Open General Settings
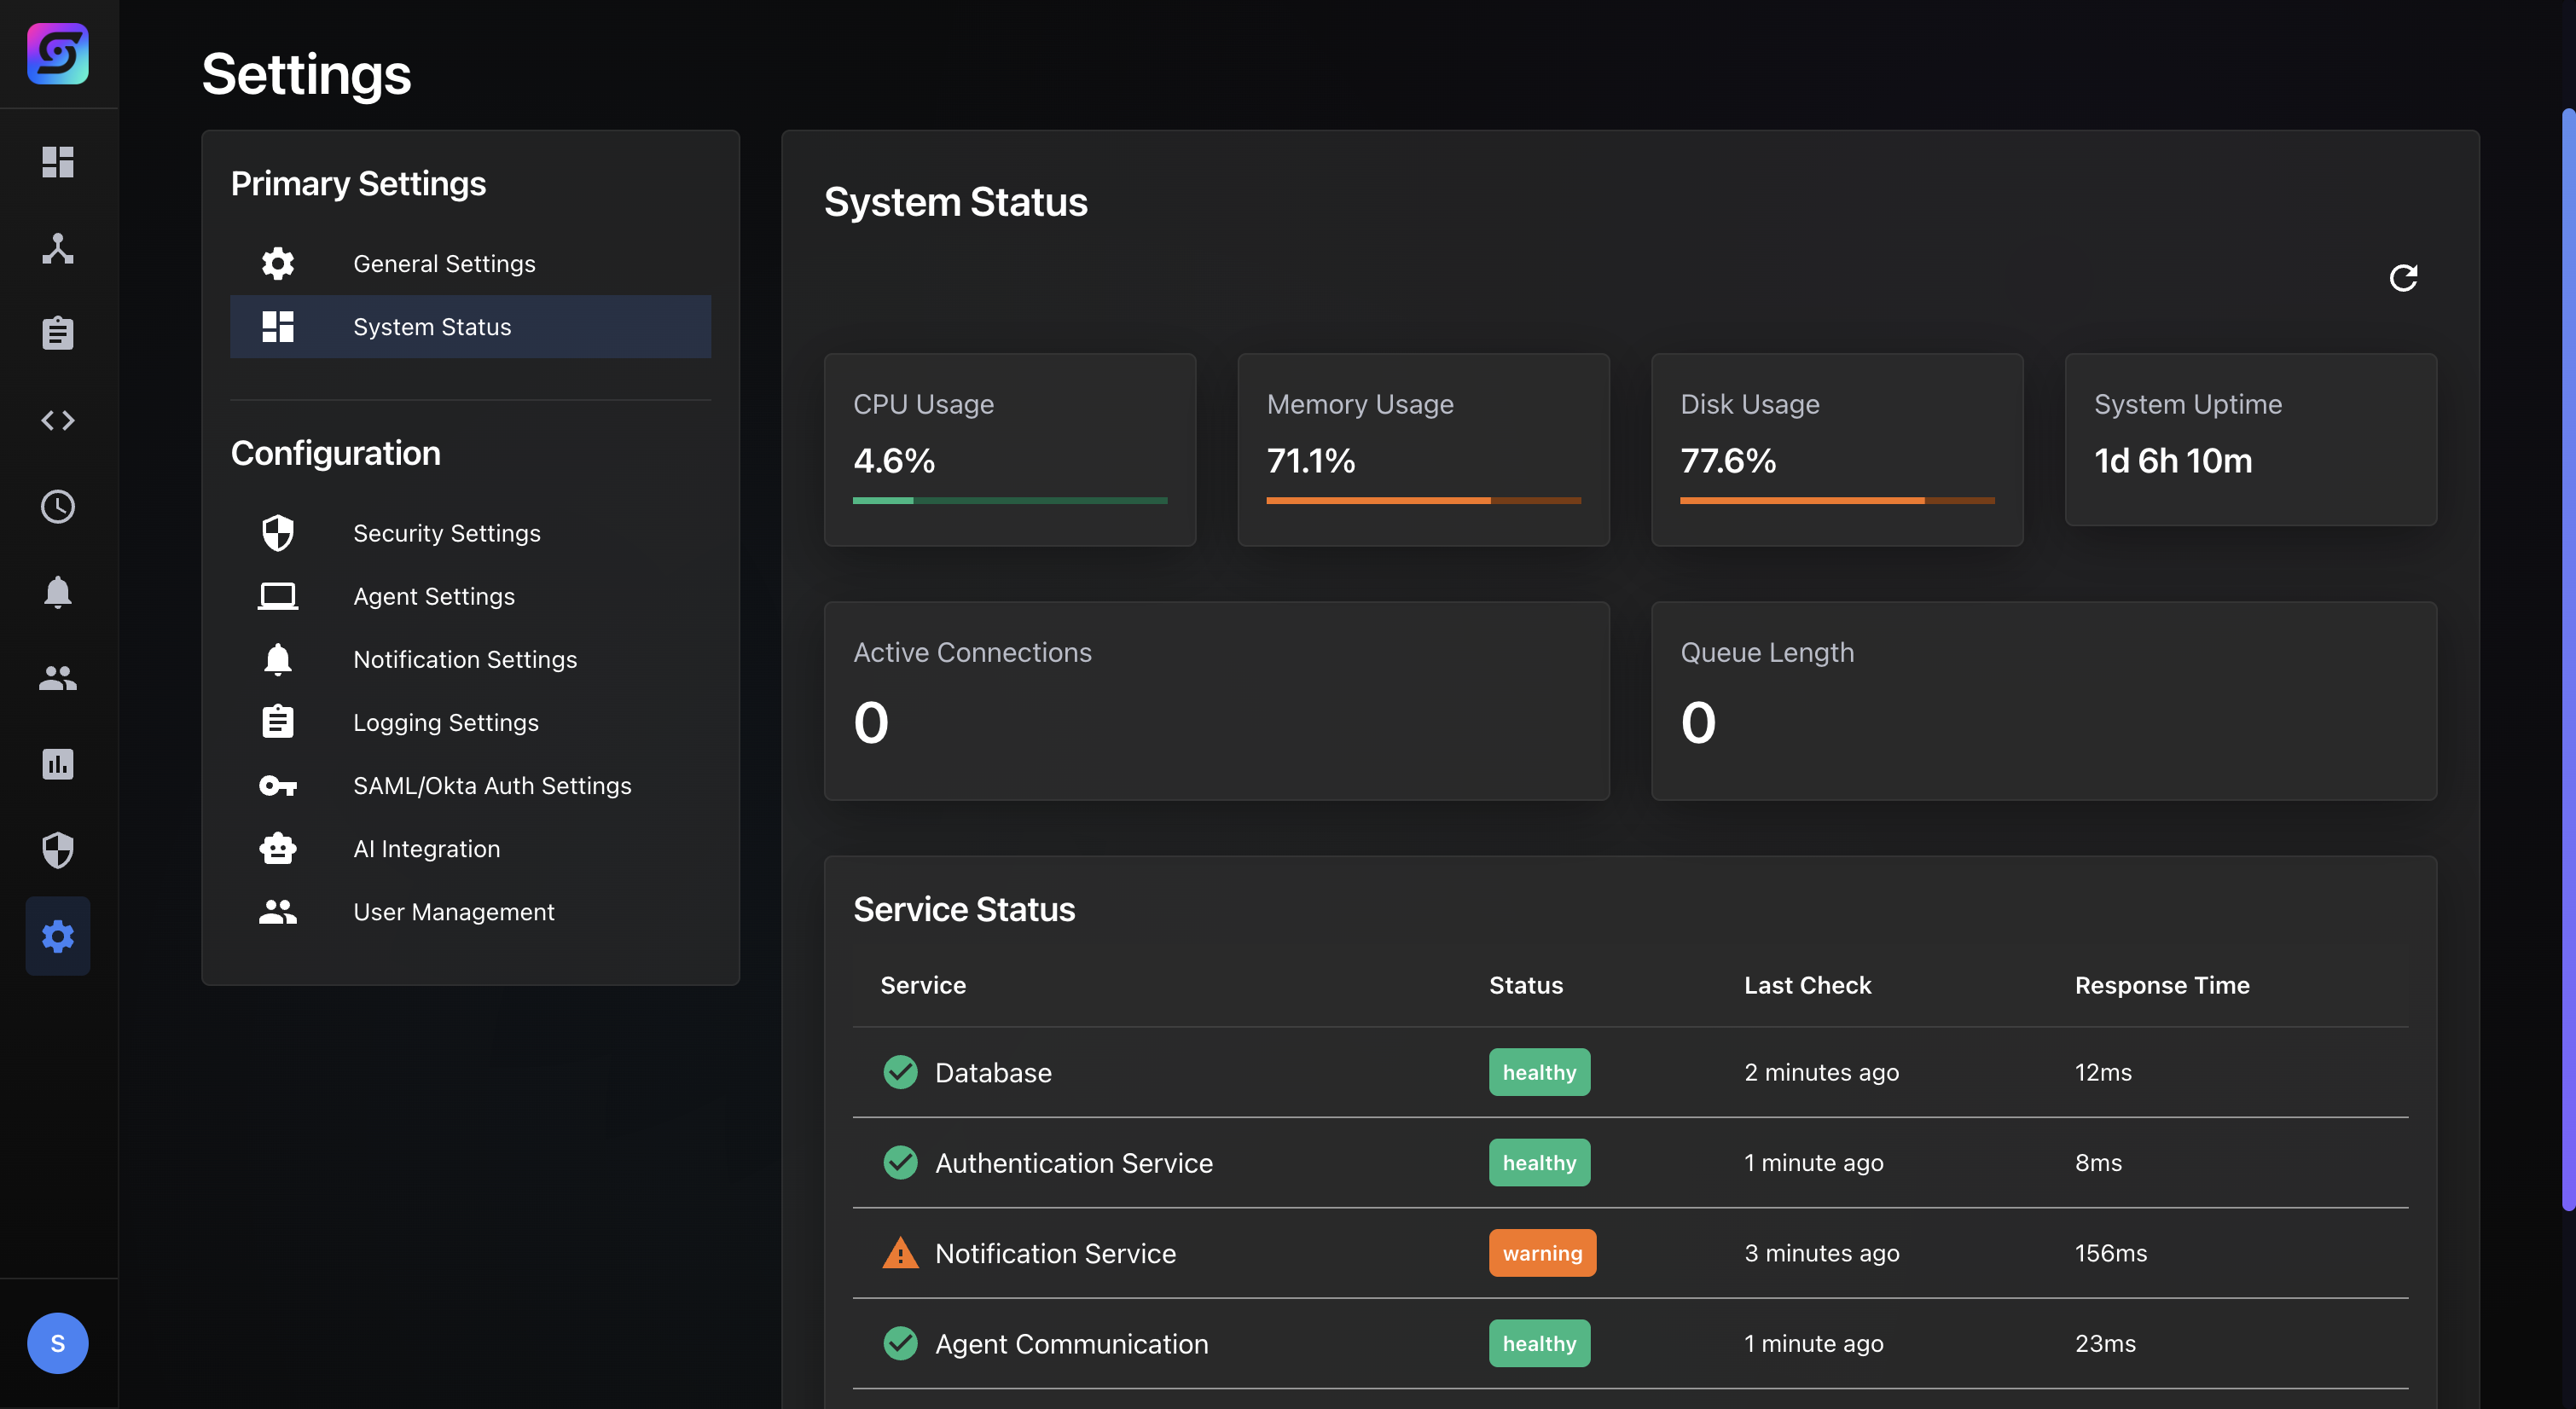Screen dimensions: 2576x1409 click(x=444, y=263)
